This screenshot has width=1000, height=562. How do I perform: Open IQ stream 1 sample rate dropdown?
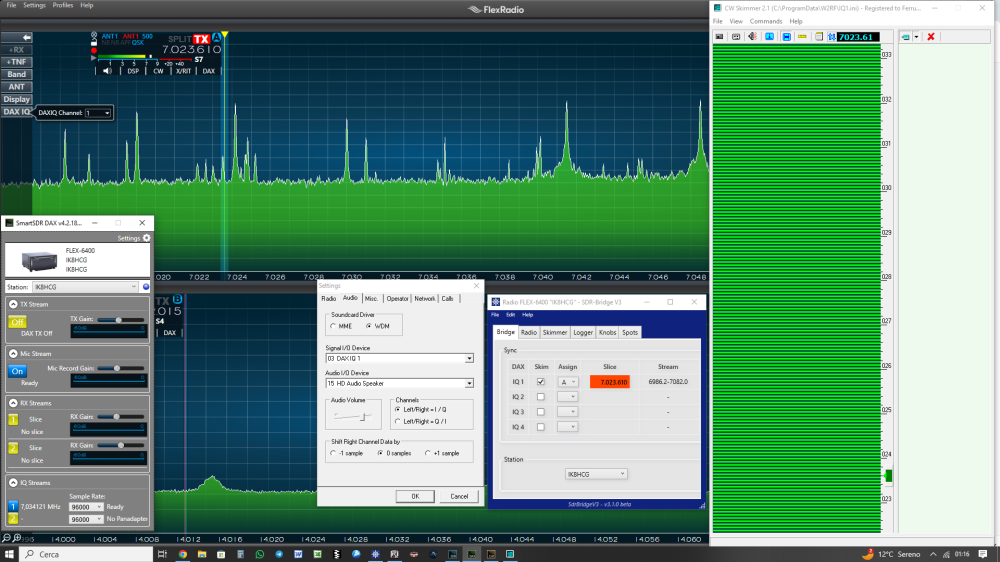coord(86,507)
